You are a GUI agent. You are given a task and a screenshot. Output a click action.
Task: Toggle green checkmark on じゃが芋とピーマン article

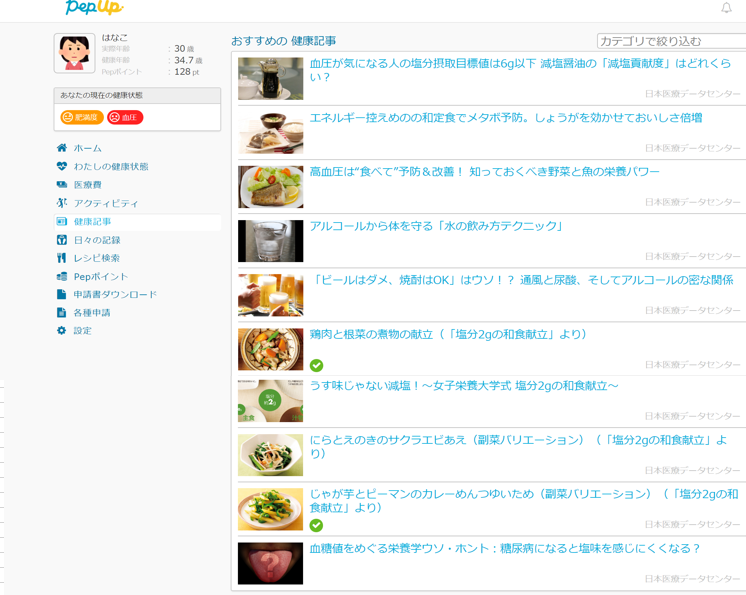(x=316, y=525)
